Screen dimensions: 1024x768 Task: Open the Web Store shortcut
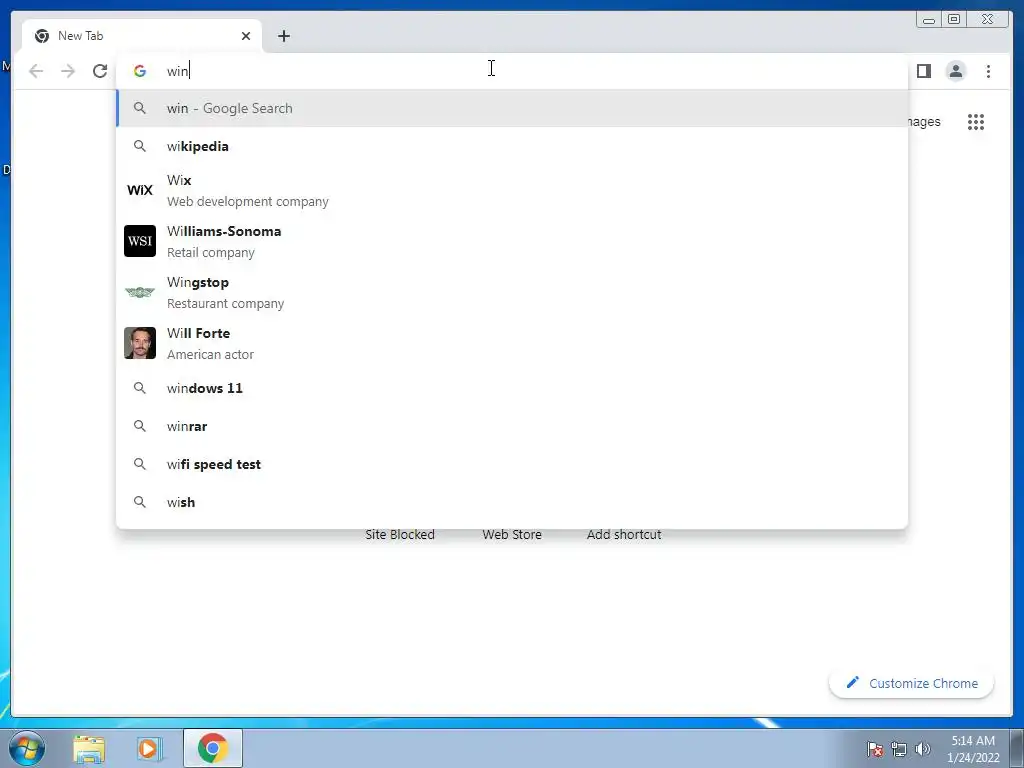click(x=512, y=534)
